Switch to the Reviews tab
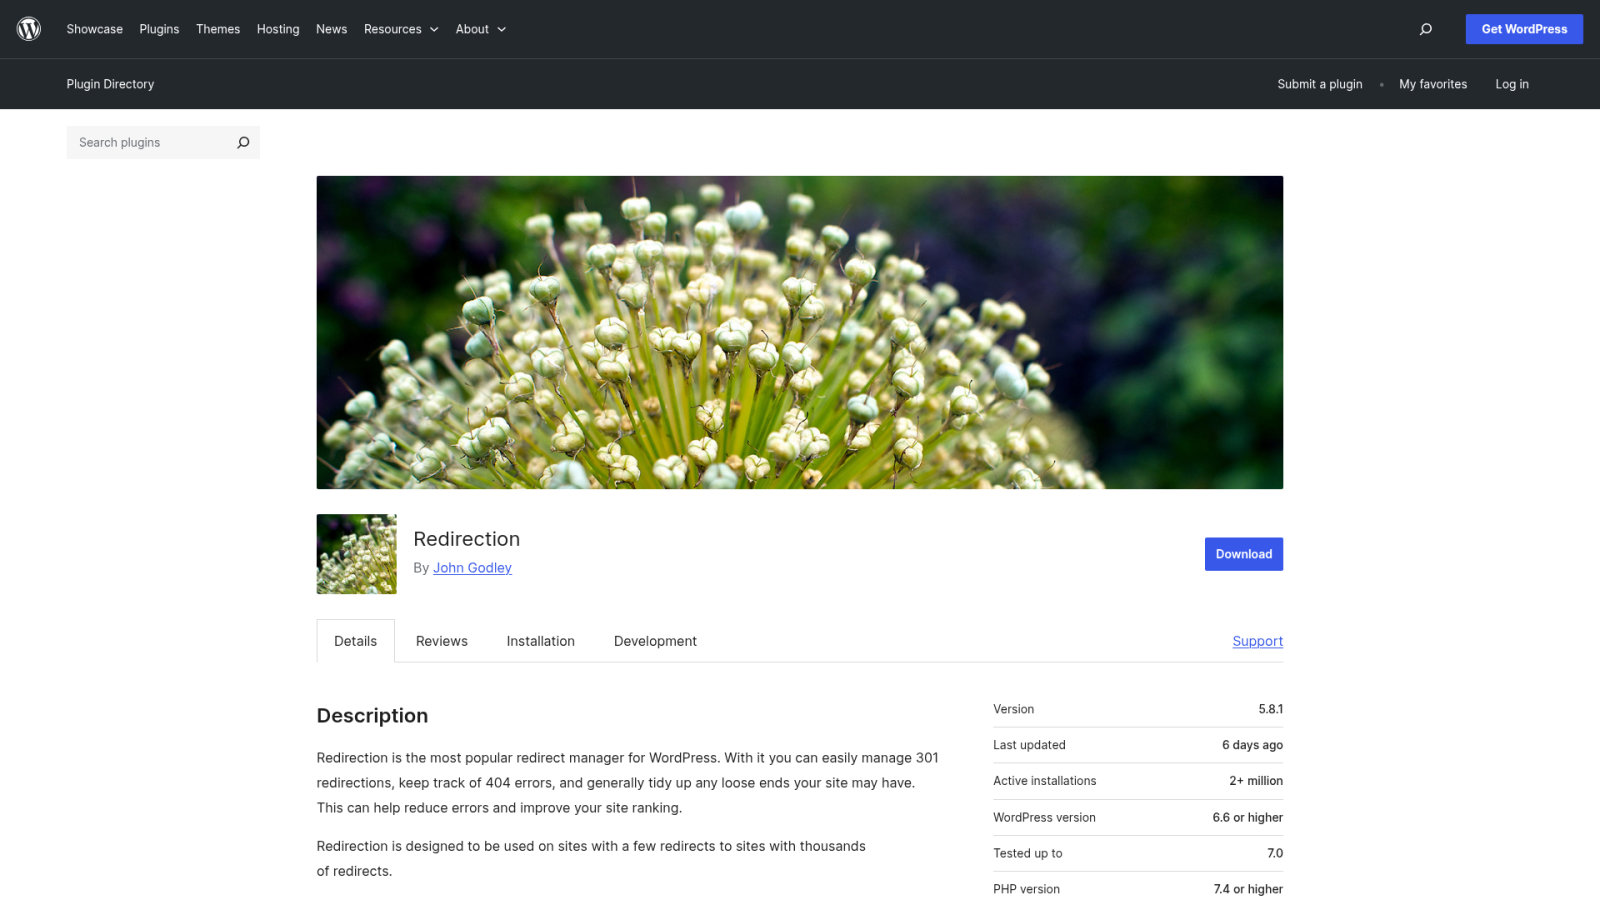 tap(442, 641)
